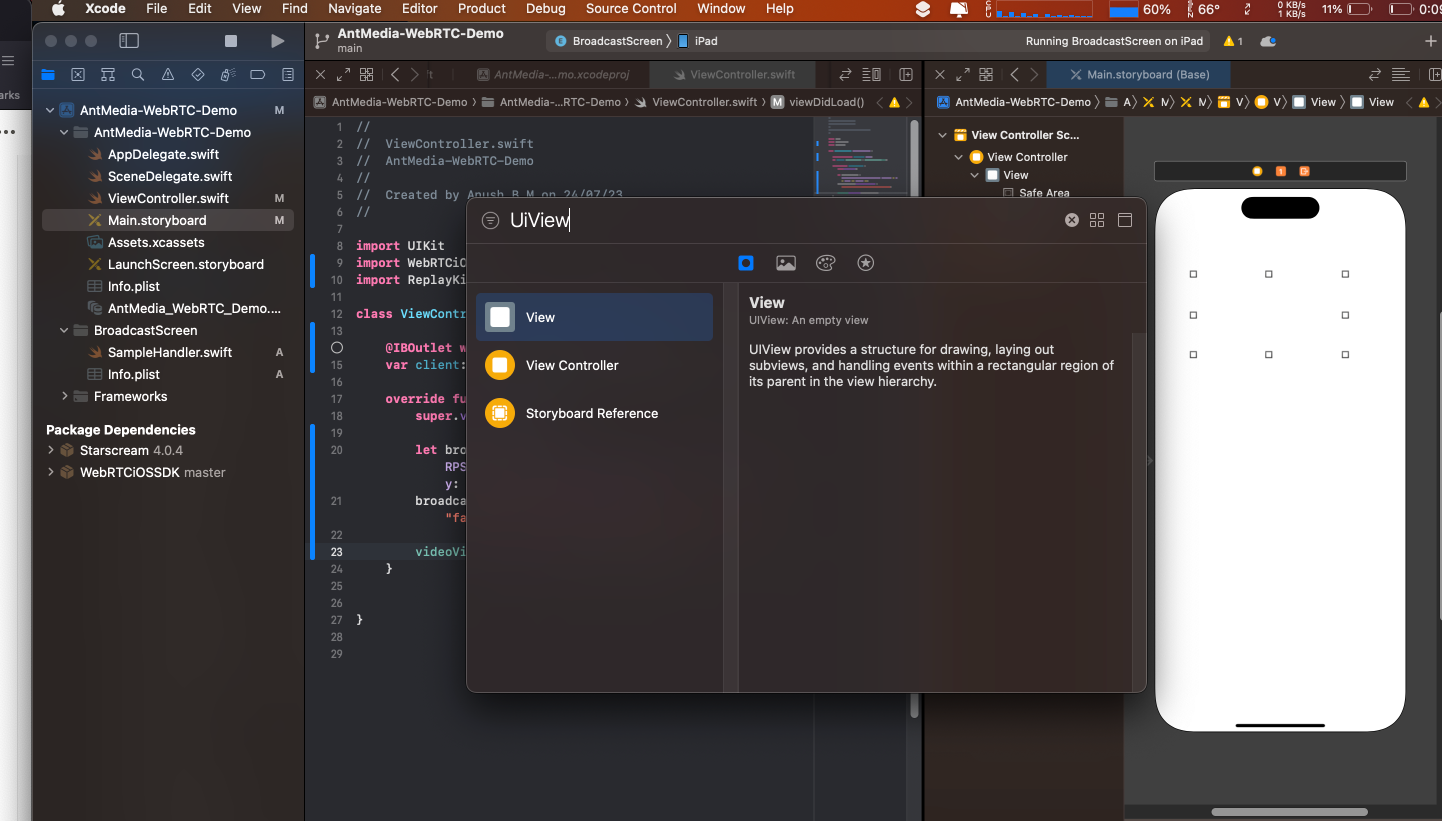Collapse the AntMedia-WebRTC-Demo group folder
The image size is (1442, 821).
pyautogui.click(x=65, y=132)
